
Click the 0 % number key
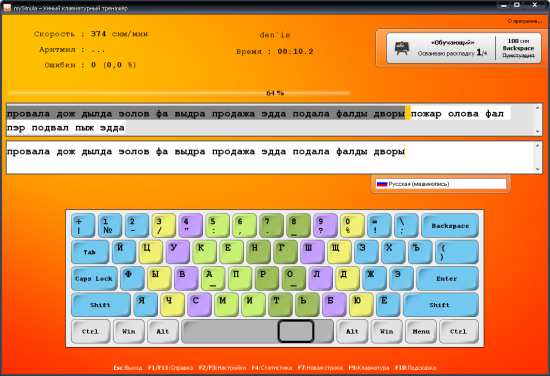coord(352,226)
